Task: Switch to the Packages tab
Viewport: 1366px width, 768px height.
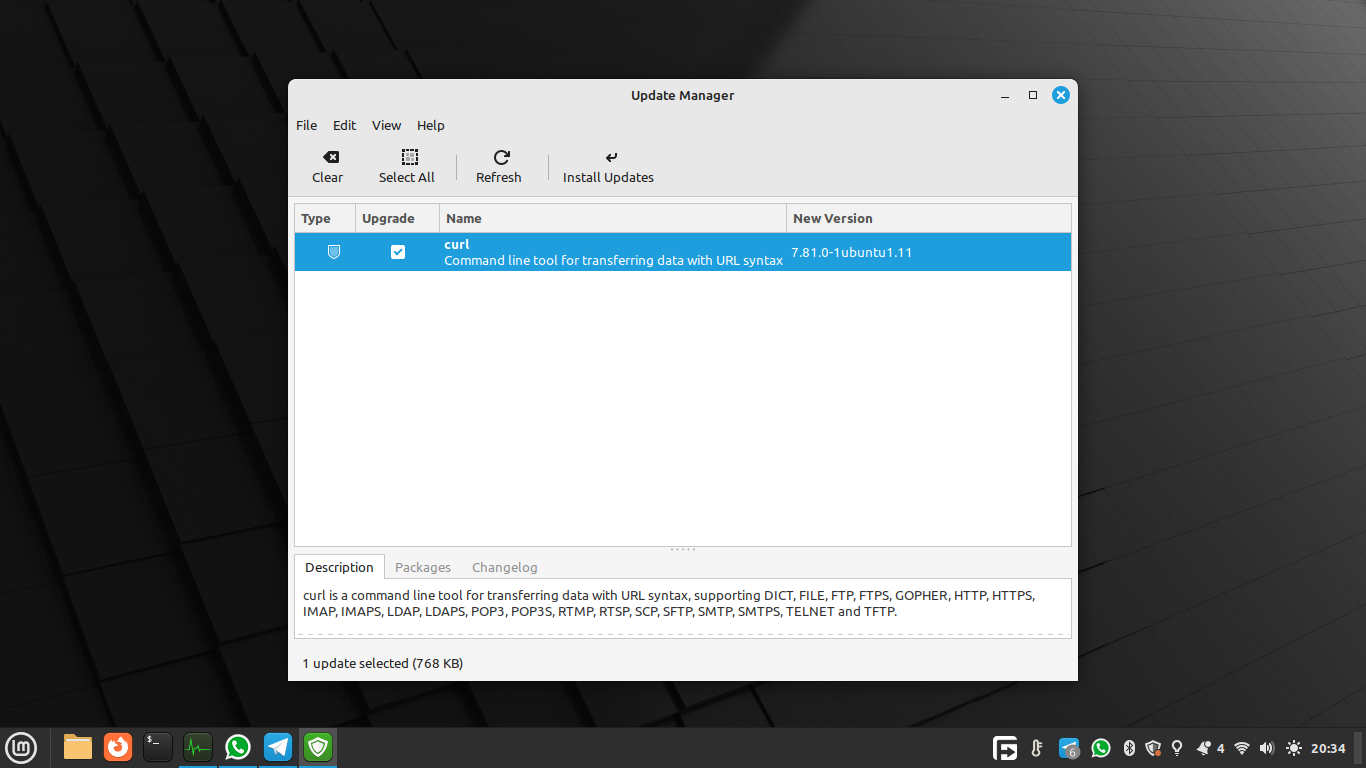Action: [423, 567]
